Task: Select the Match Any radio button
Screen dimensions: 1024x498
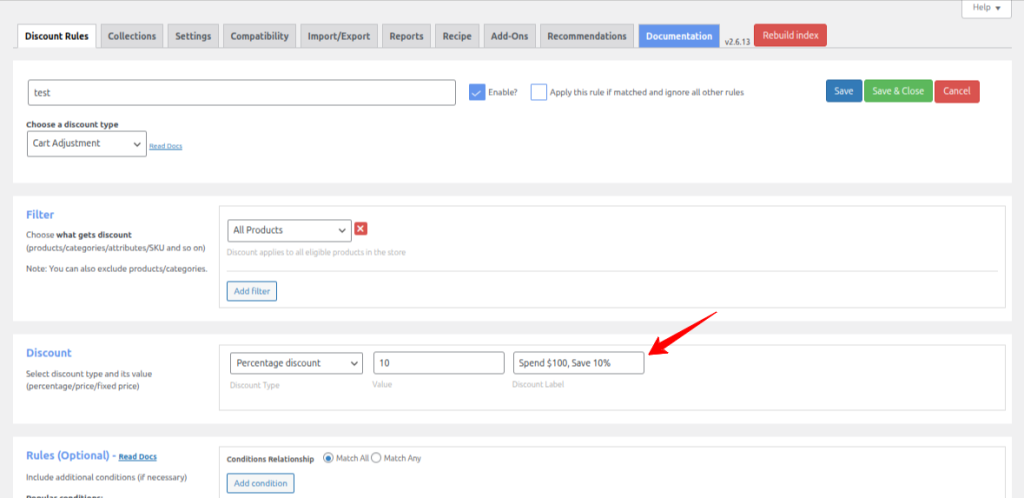Action: (377, 458)
